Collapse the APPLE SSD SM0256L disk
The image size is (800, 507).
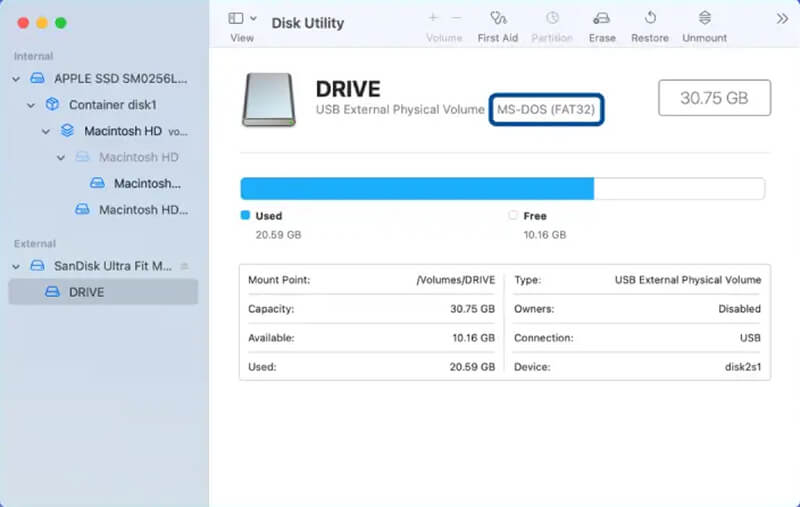click(x=16, y=79)
